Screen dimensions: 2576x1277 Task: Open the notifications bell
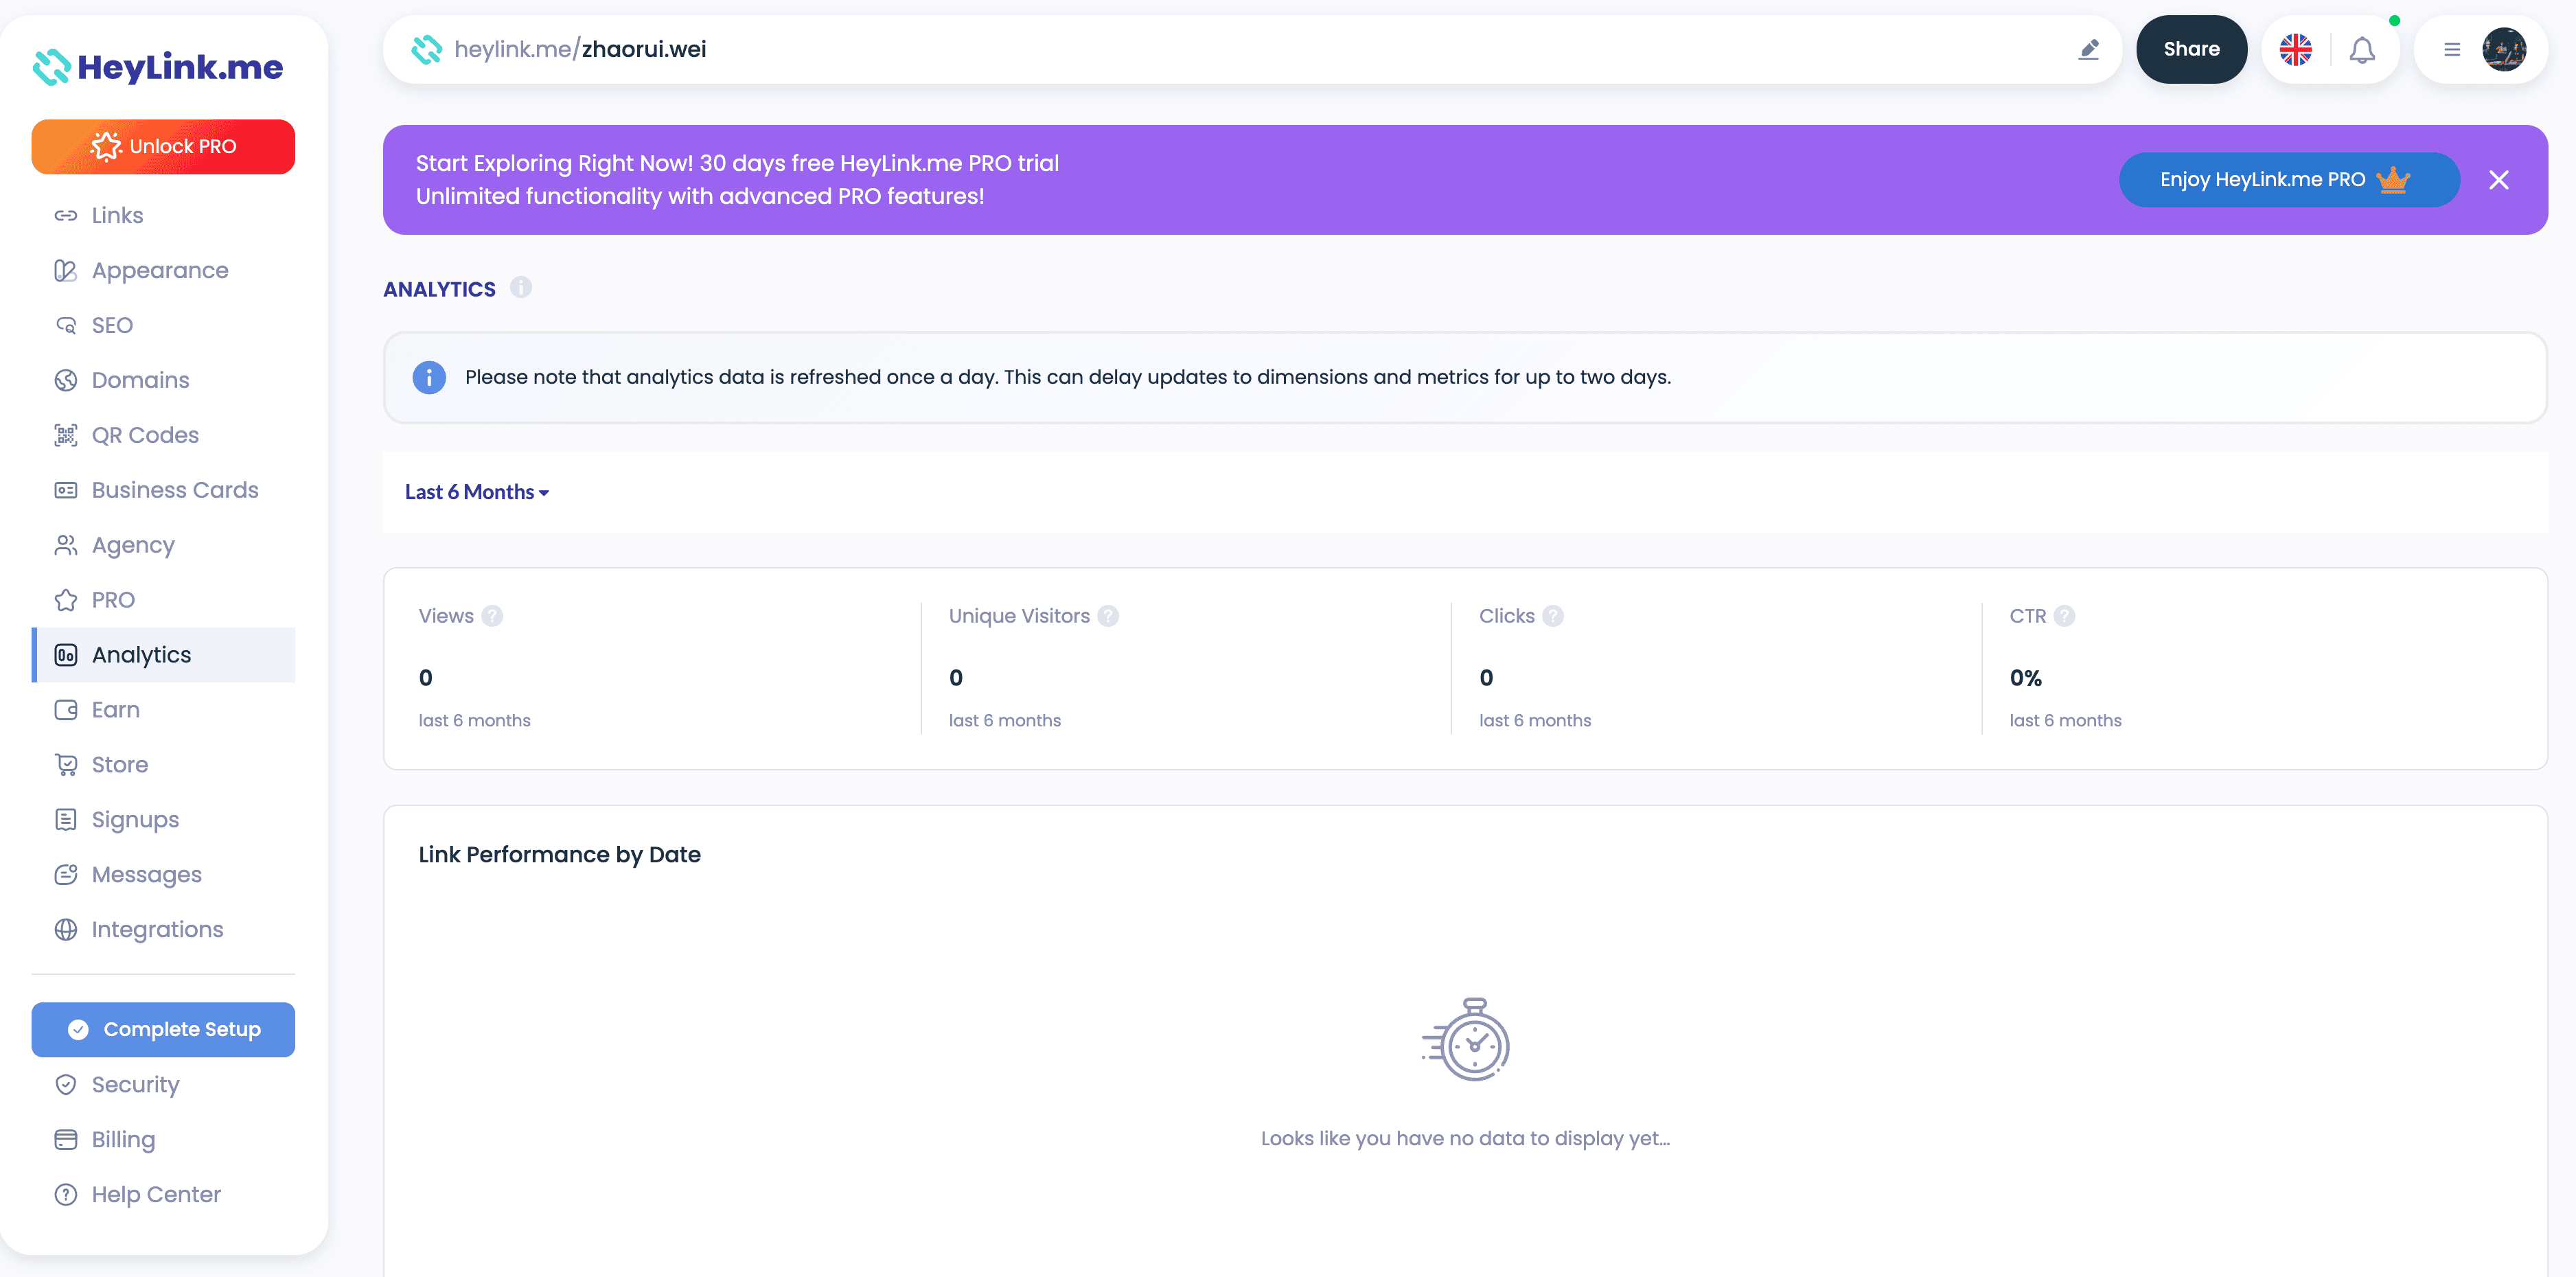[x=2362, y=50]
